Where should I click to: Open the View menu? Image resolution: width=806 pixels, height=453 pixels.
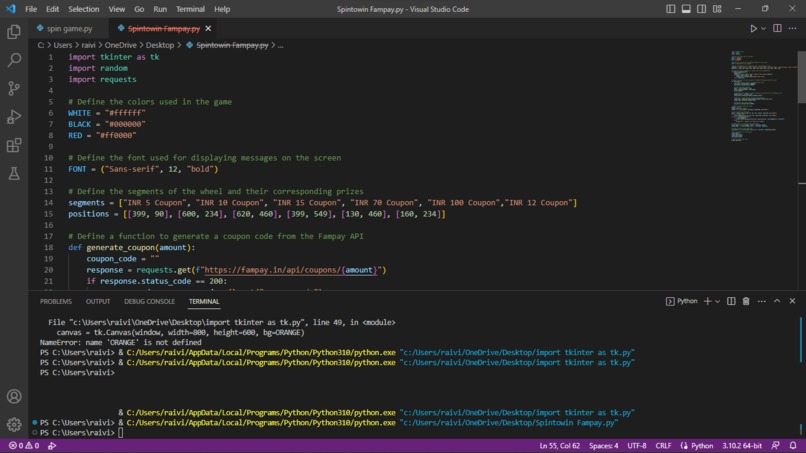[117, 9]
